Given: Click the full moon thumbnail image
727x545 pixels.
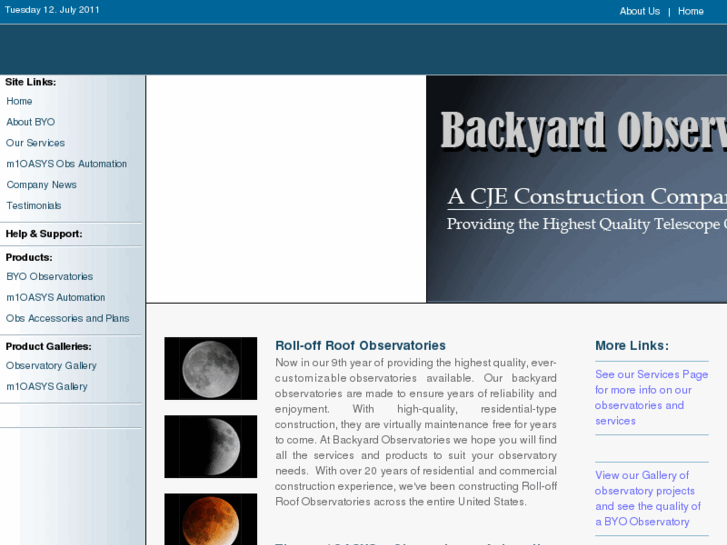Looking at the screenshot, I should coord(210,368).
